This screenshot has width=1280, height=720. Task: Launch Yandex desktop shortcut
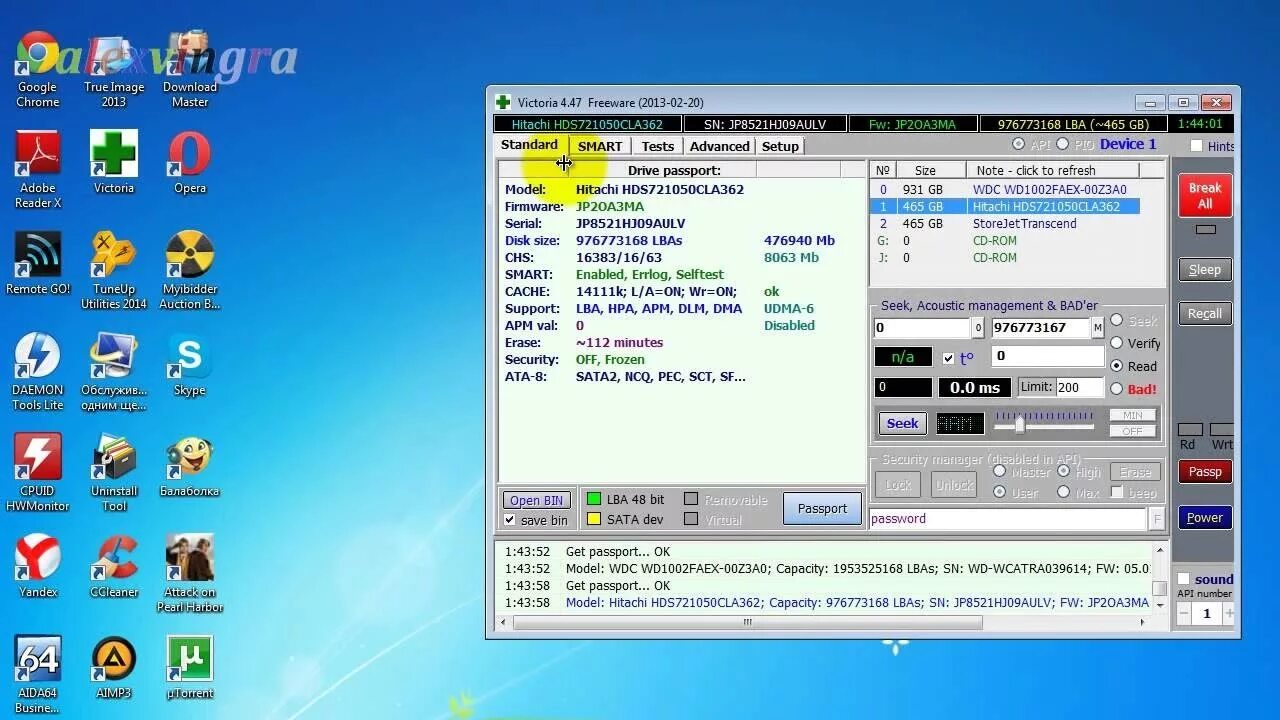point(38,566)
